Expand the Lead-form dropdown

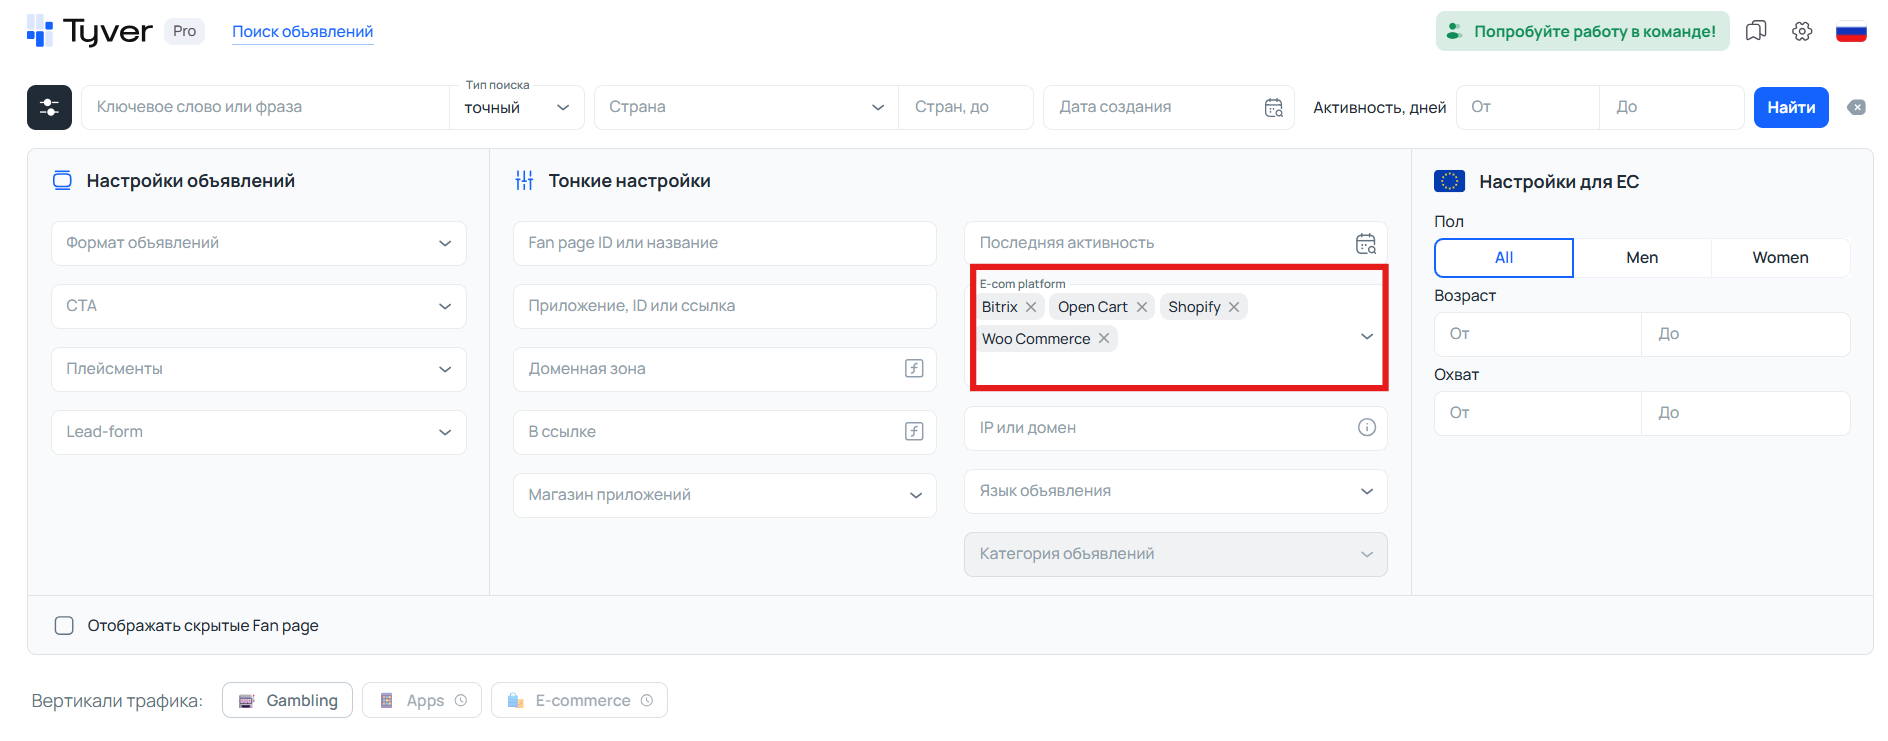(x=259, y=432)
